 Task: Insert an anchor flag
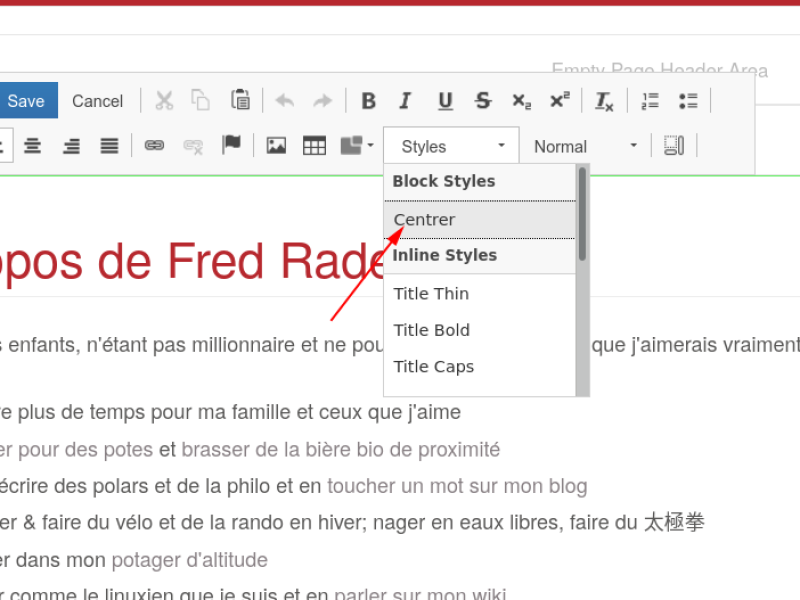pyautogui.click(x=231, y=145)
